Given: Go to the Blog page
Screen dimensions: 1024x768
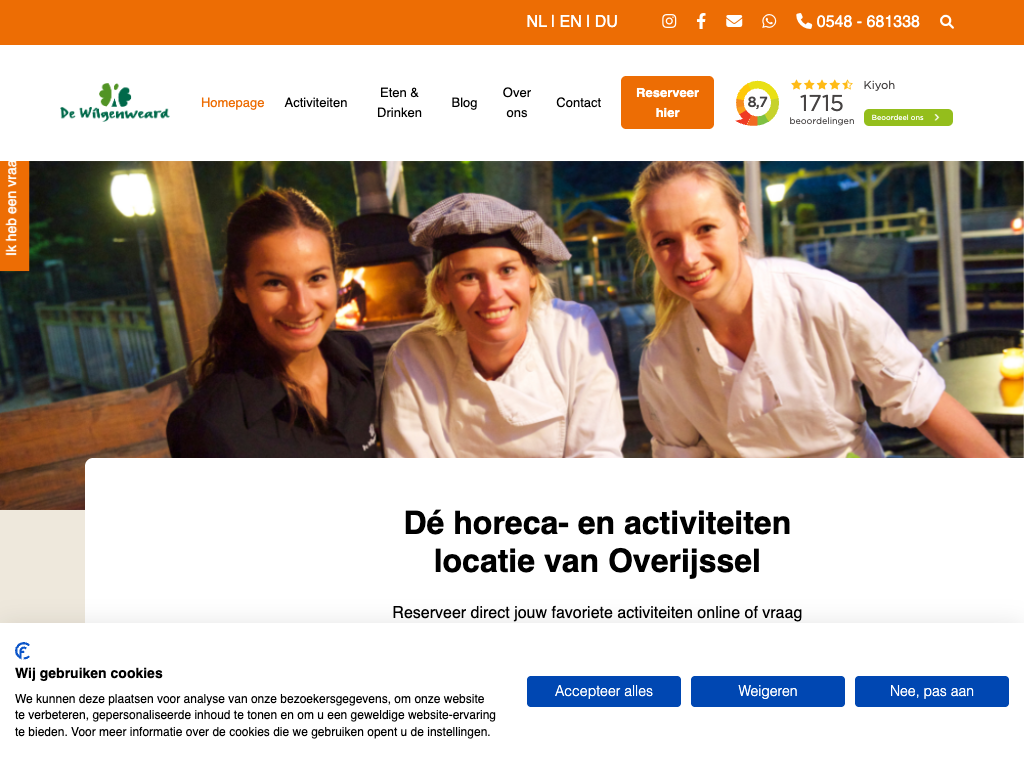Looking at the screenshot, I should point(464,103).
